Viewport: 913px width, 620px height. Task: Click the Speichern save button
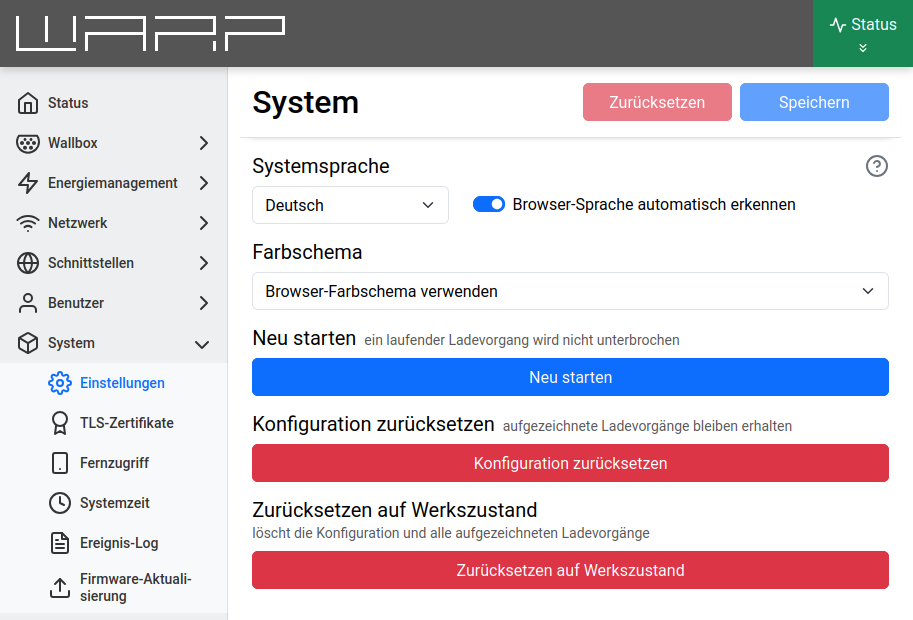[x=814, y=102]
